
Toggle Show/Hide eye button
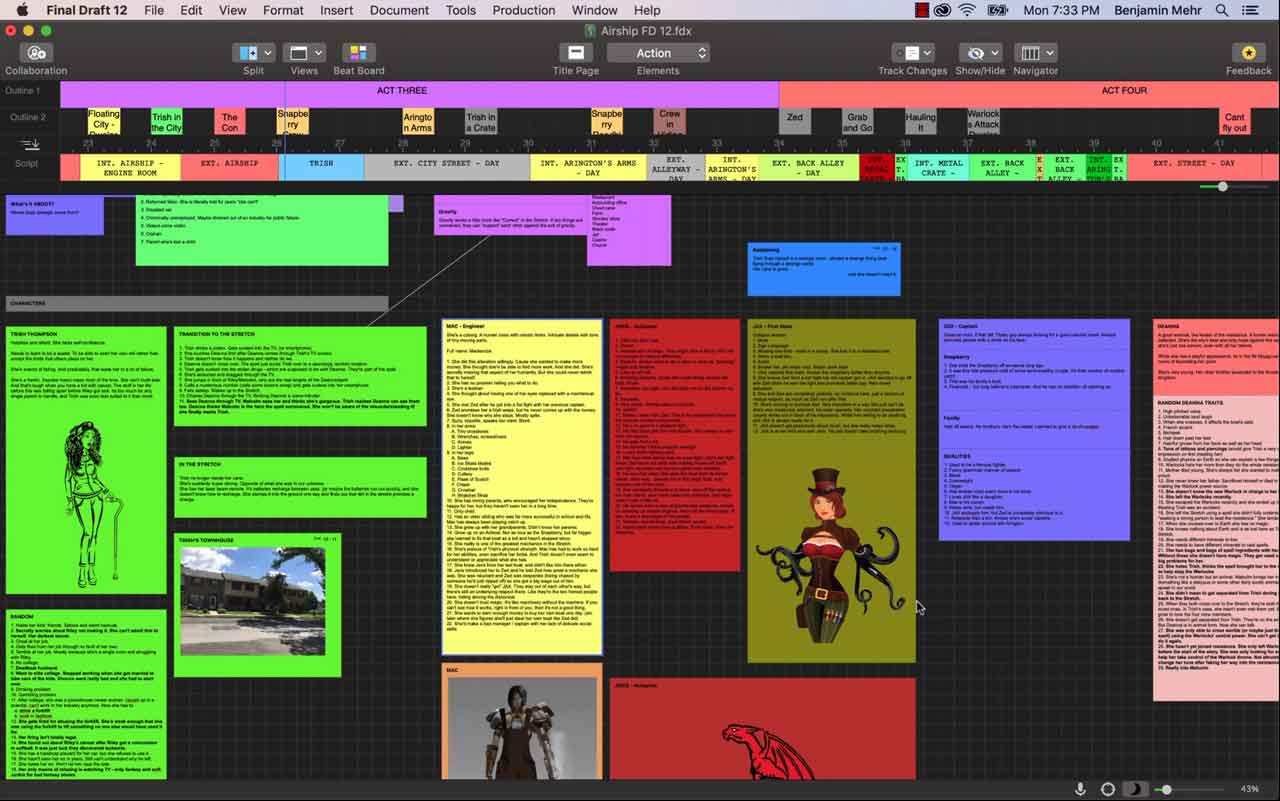[x=977, y=53]
